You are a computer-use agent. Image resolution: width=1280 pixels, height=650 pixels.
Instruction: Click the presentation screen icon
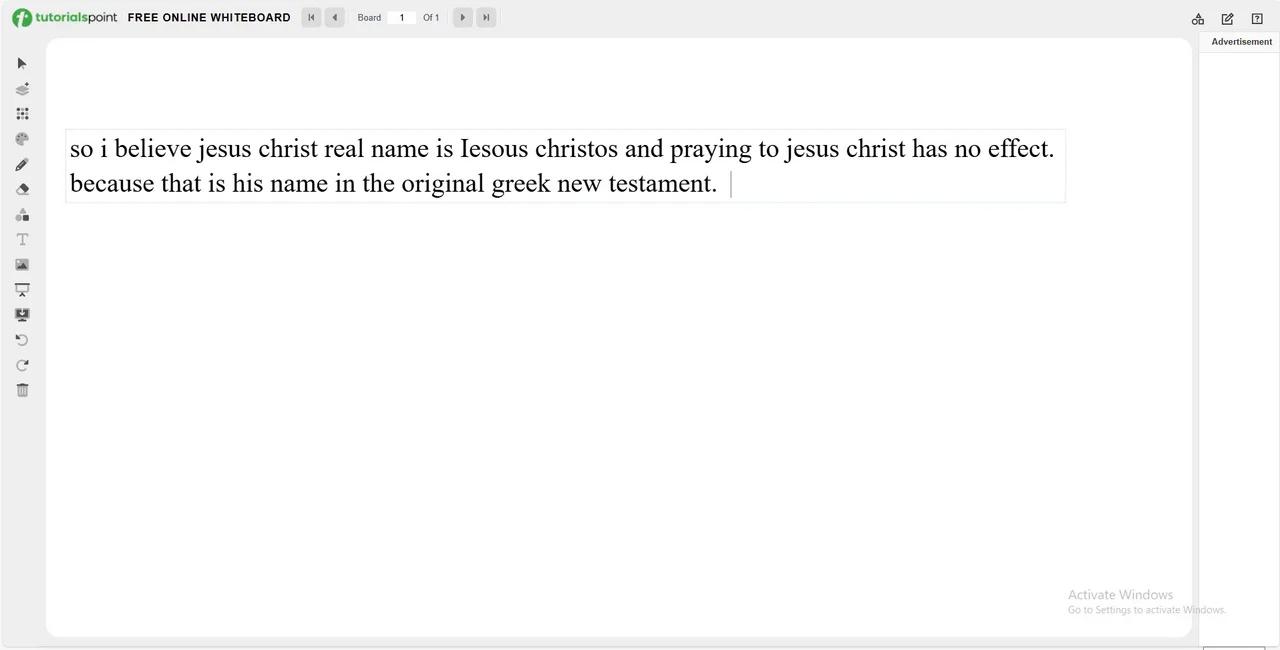tap(22, 289)
